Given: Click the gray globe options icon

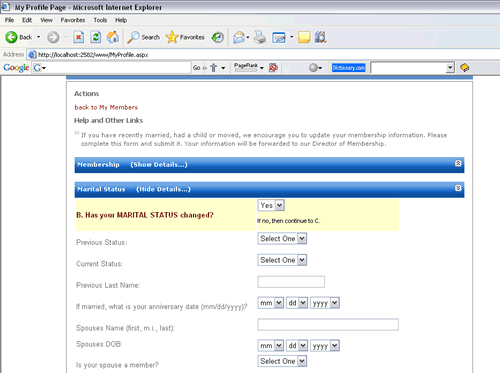Looking at the screenshot, I should pos(313,68).
